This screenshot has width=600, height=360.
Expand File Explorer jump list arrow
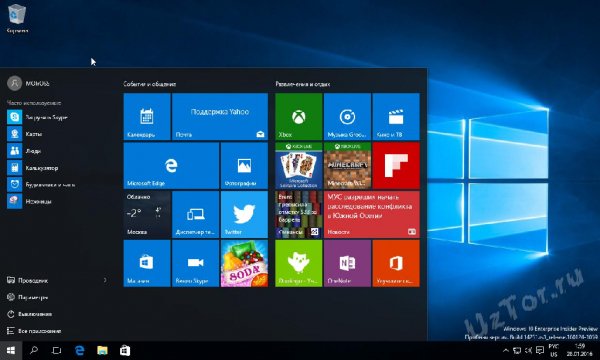105,280
